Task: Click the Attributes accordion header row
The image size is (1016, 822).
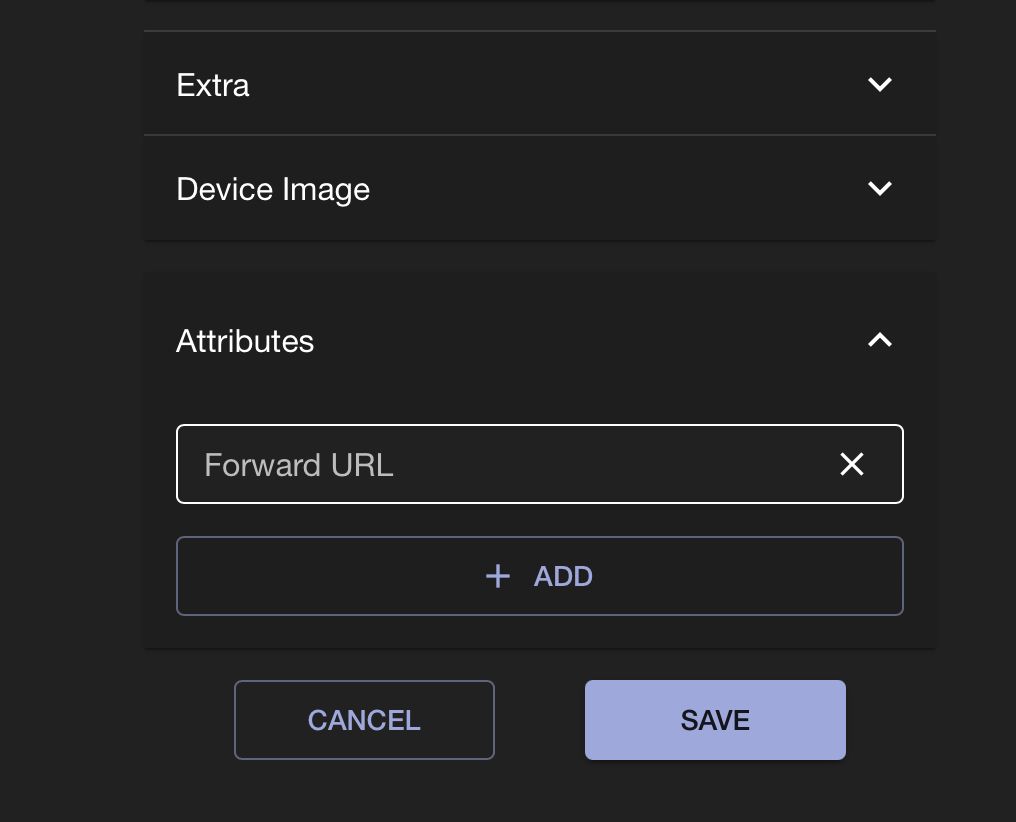Action: click(540, 341)
